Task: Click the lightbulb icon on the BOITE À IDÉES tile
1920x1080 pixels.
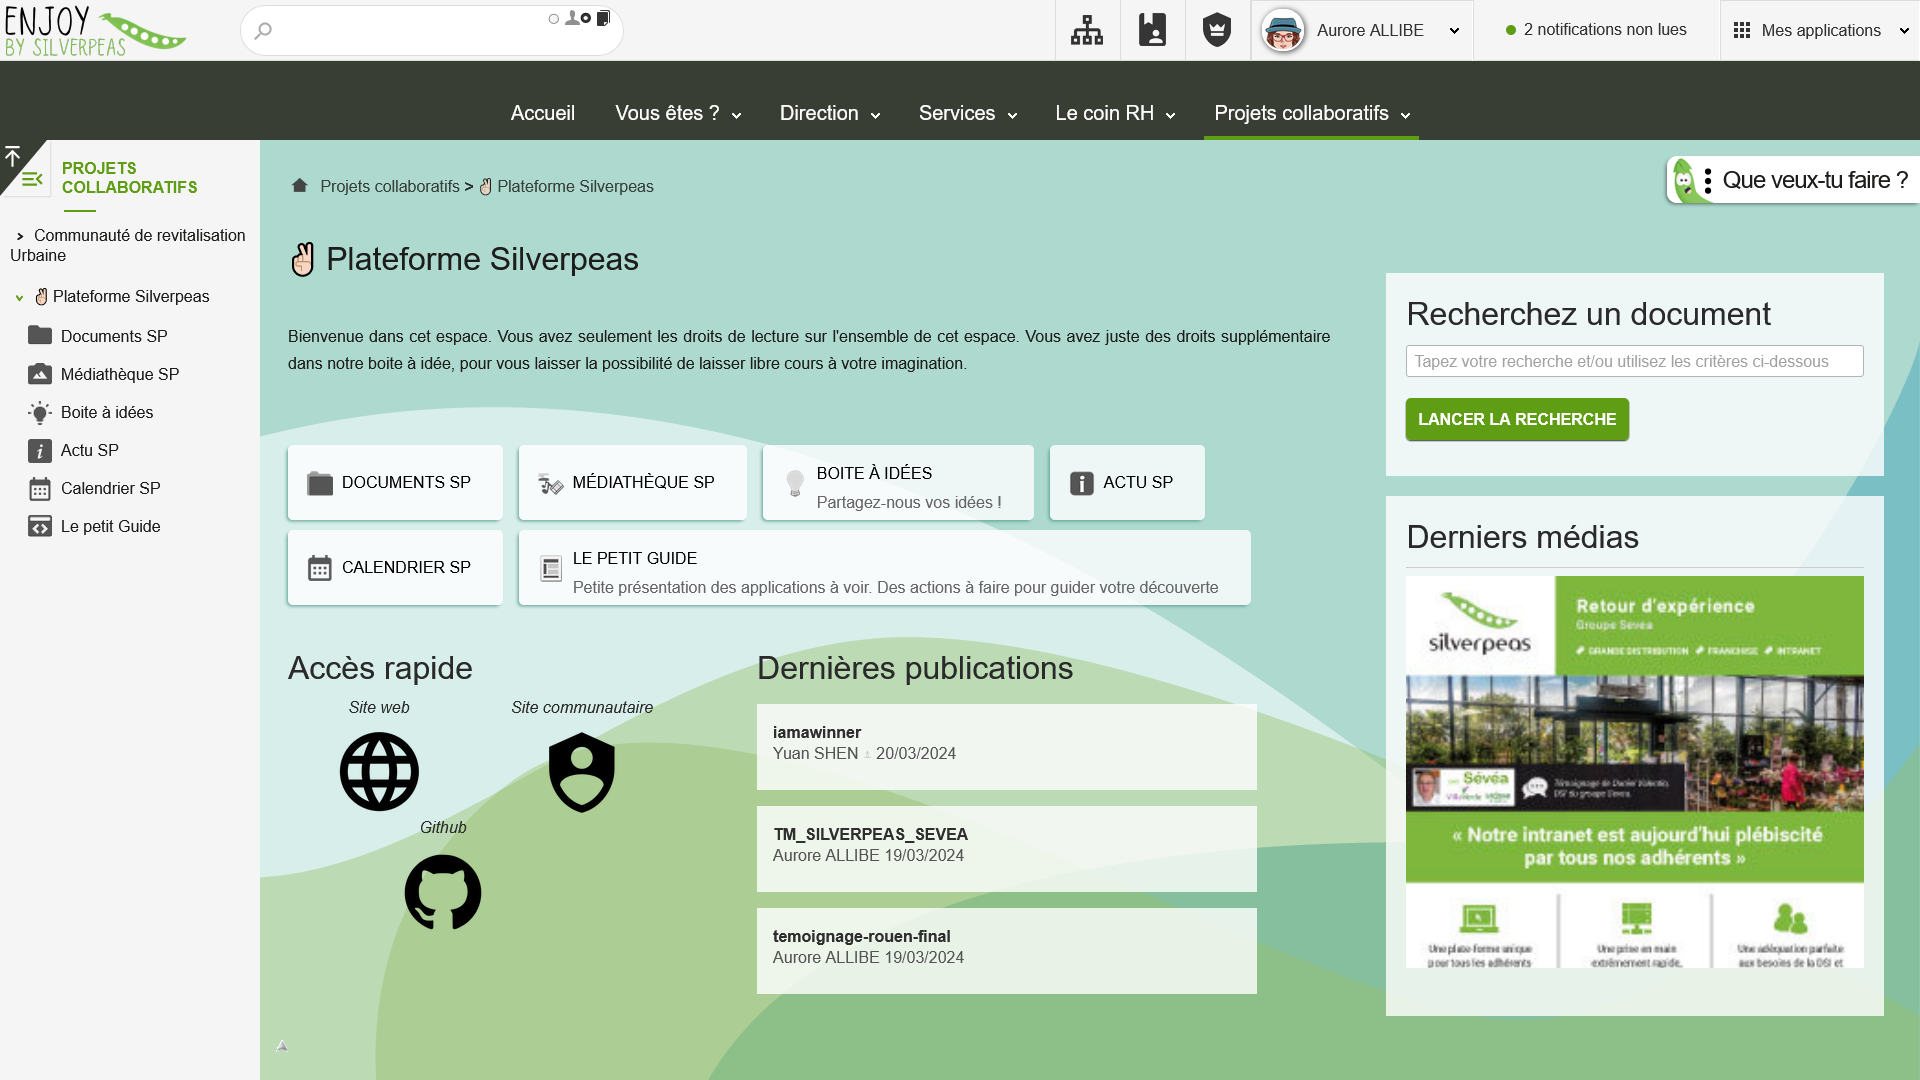Action: coord(794,483)
